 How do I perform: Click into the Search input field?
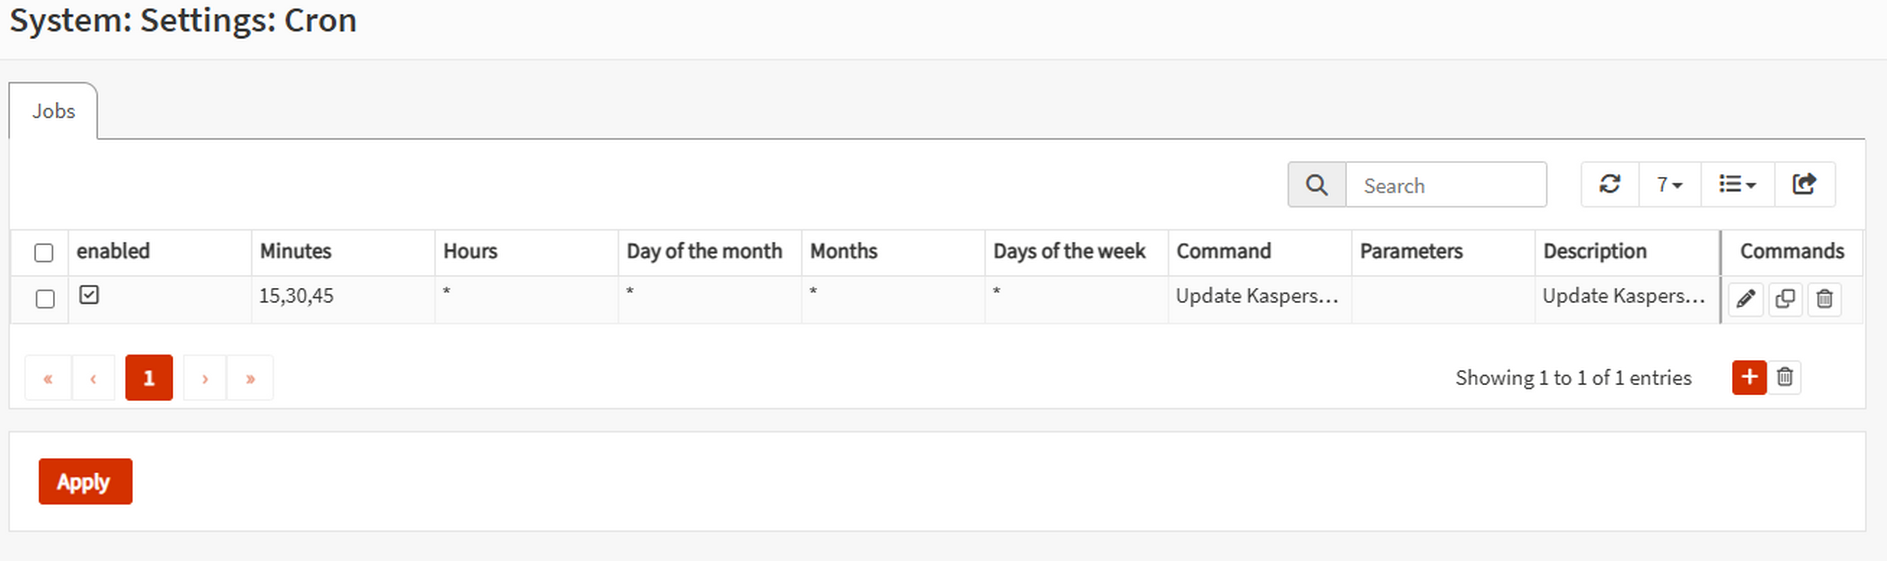[1445, 185]
